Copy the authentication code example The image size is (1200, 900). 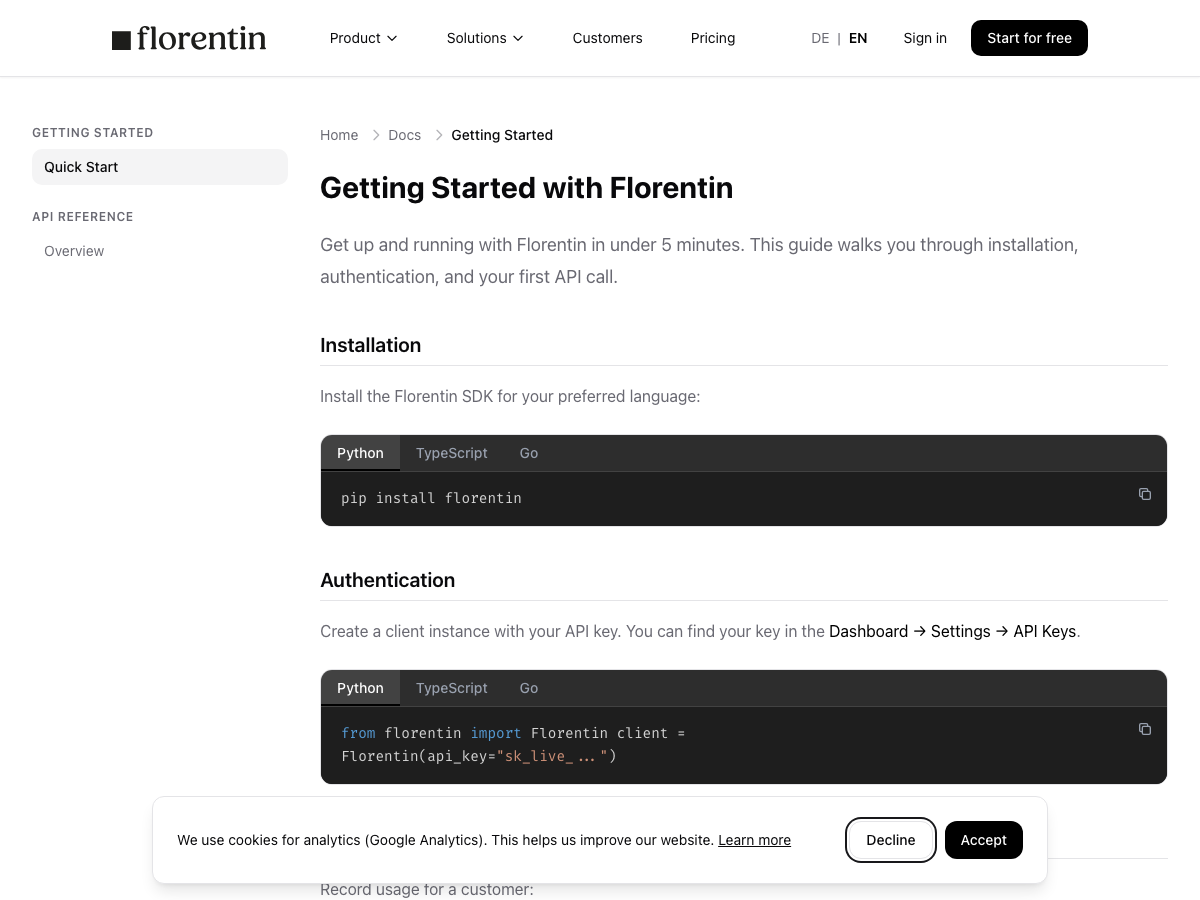[x=1144, y=729]
